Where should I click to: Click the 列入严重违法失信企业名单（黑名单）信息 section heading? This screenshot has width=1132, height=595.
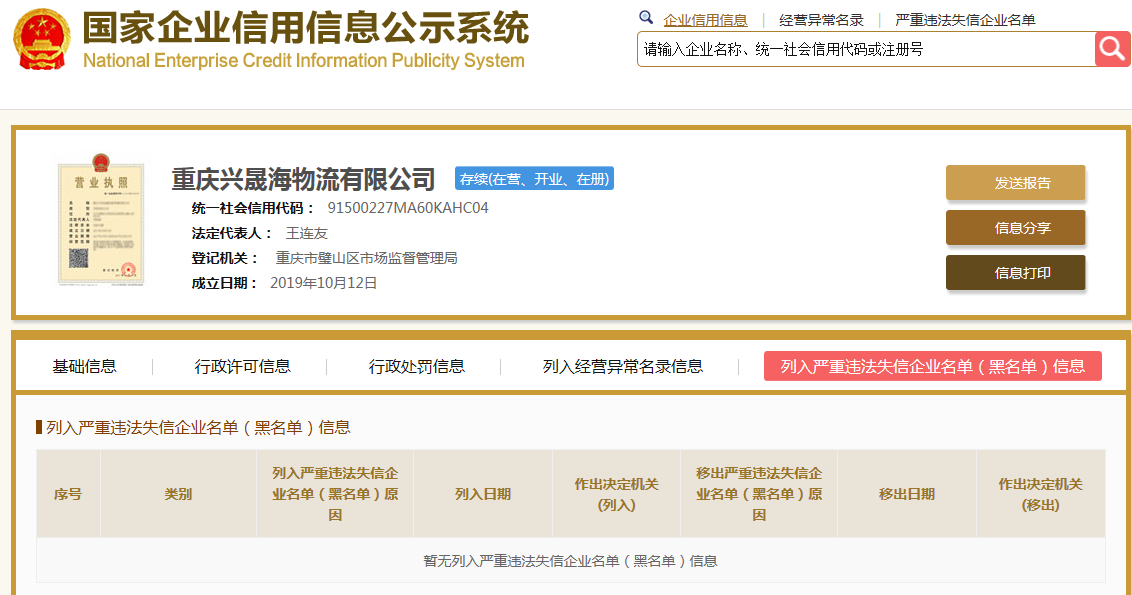[199, 427]
